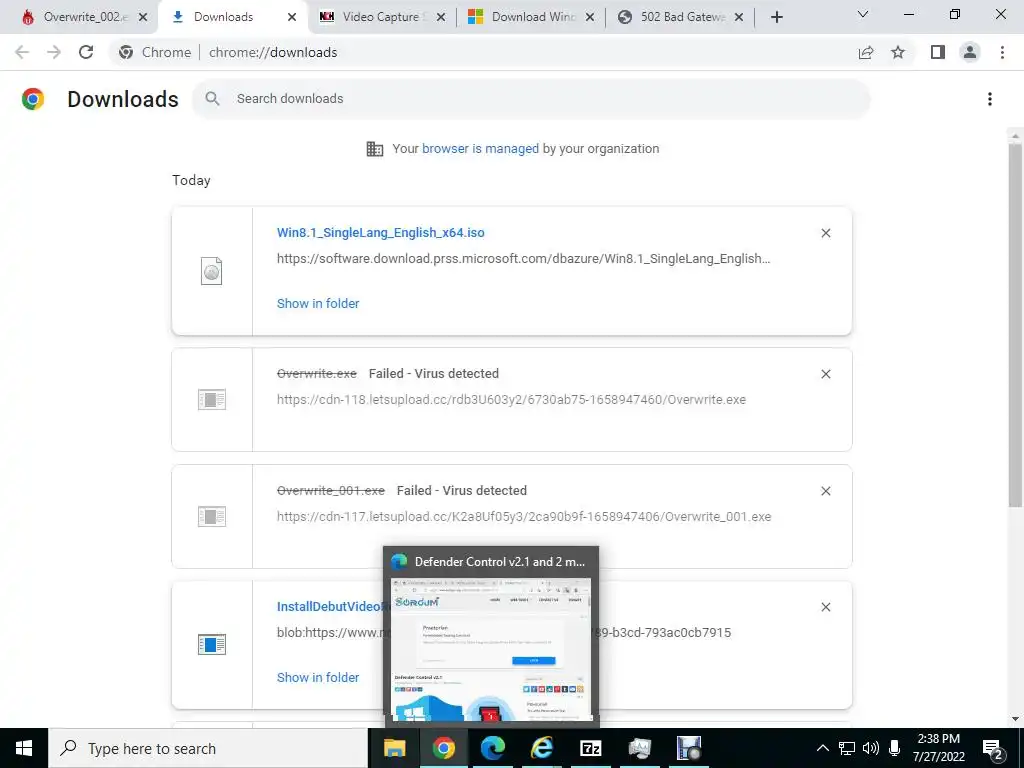Viewport: 1024px width, 768px height.
Task: Go back to the previous page
Action: pyautogui.click(x=22, y=52)
